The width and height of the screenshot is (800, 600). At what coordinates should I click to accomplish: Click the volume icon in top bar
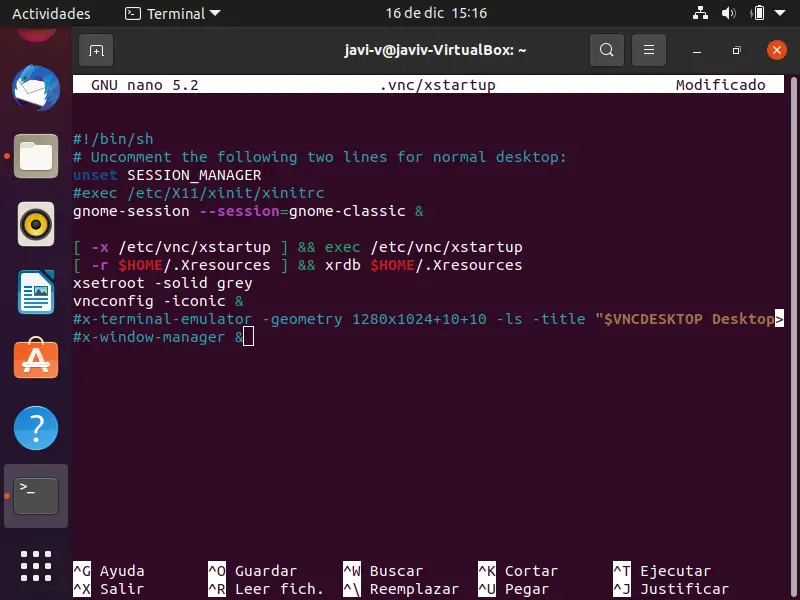727,14
